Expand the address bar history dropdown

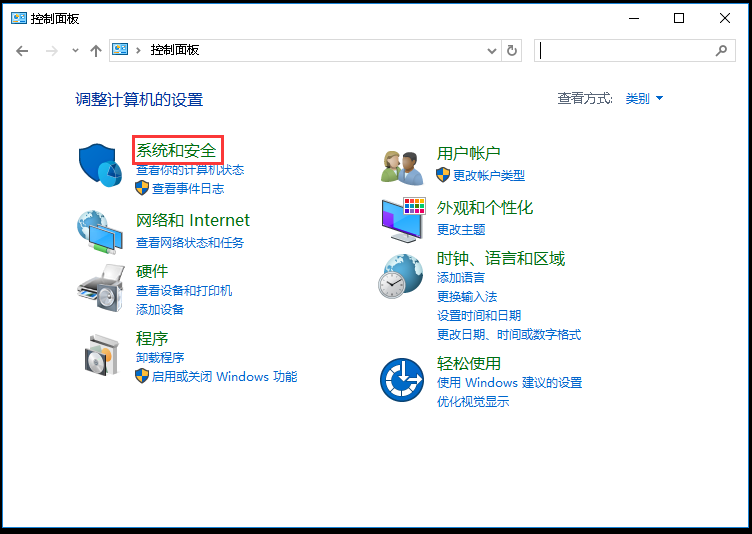point(492,50)
